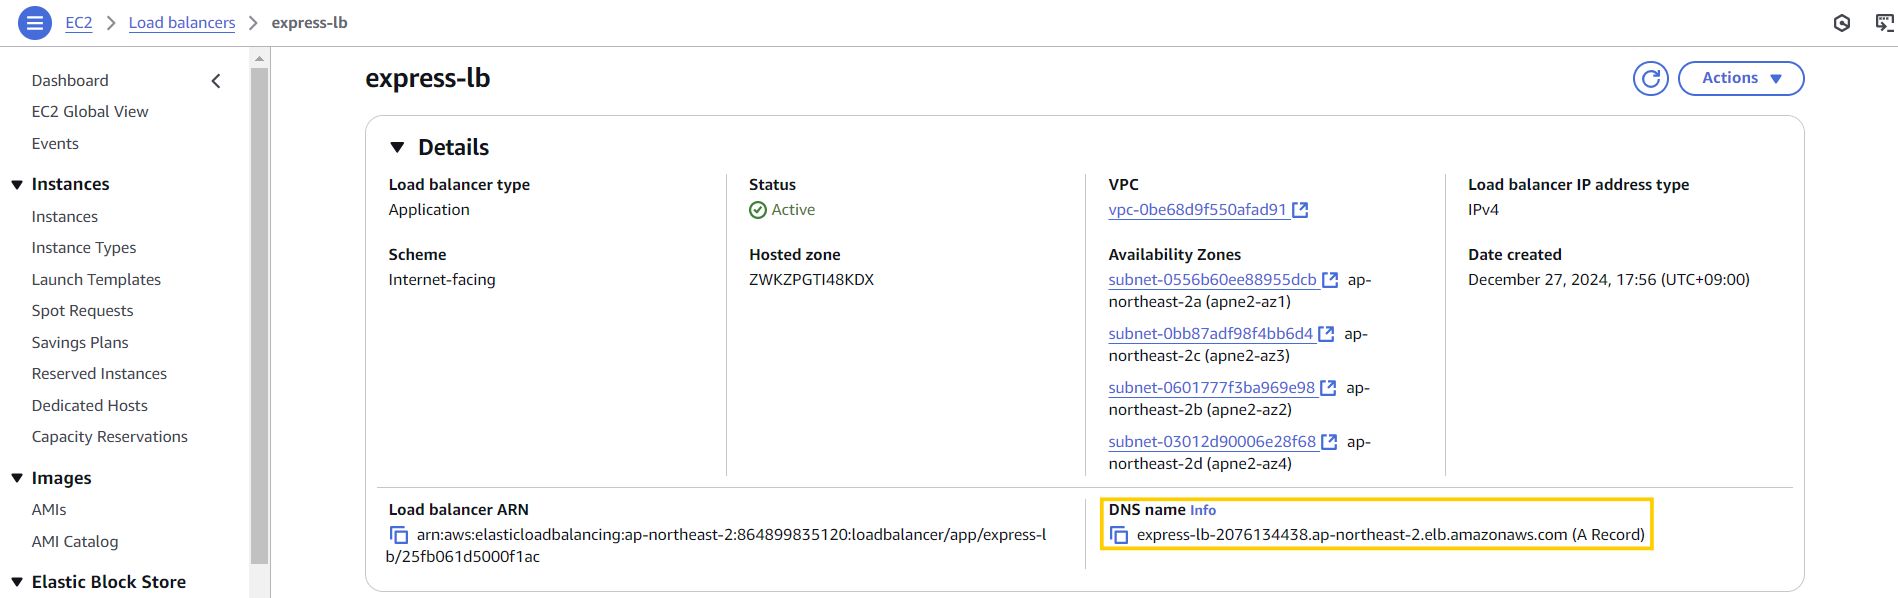
Task: Collapse the Images sidebar group
Action: point(17,478)
